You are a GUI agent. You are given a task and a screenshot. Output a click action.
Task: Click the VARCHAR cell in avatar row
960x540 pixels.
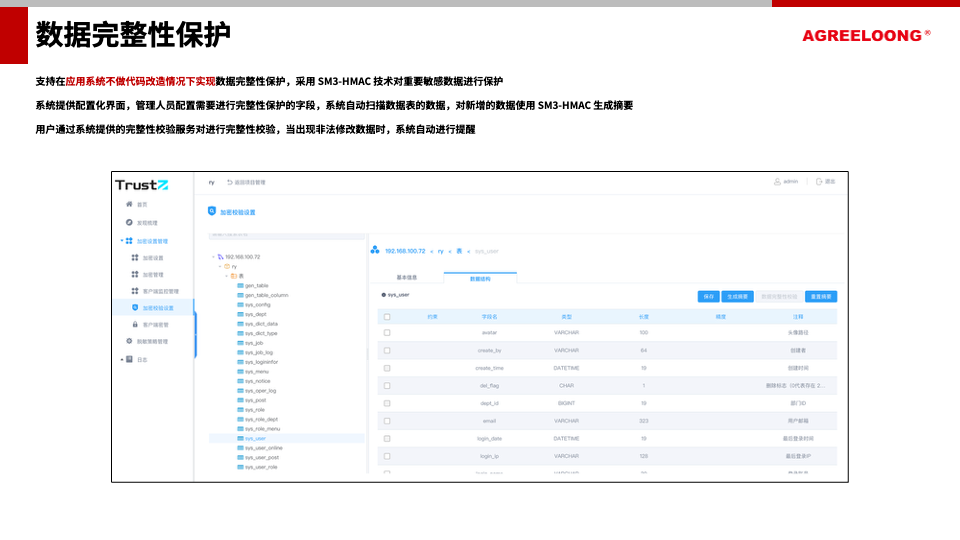pos(566,332)
